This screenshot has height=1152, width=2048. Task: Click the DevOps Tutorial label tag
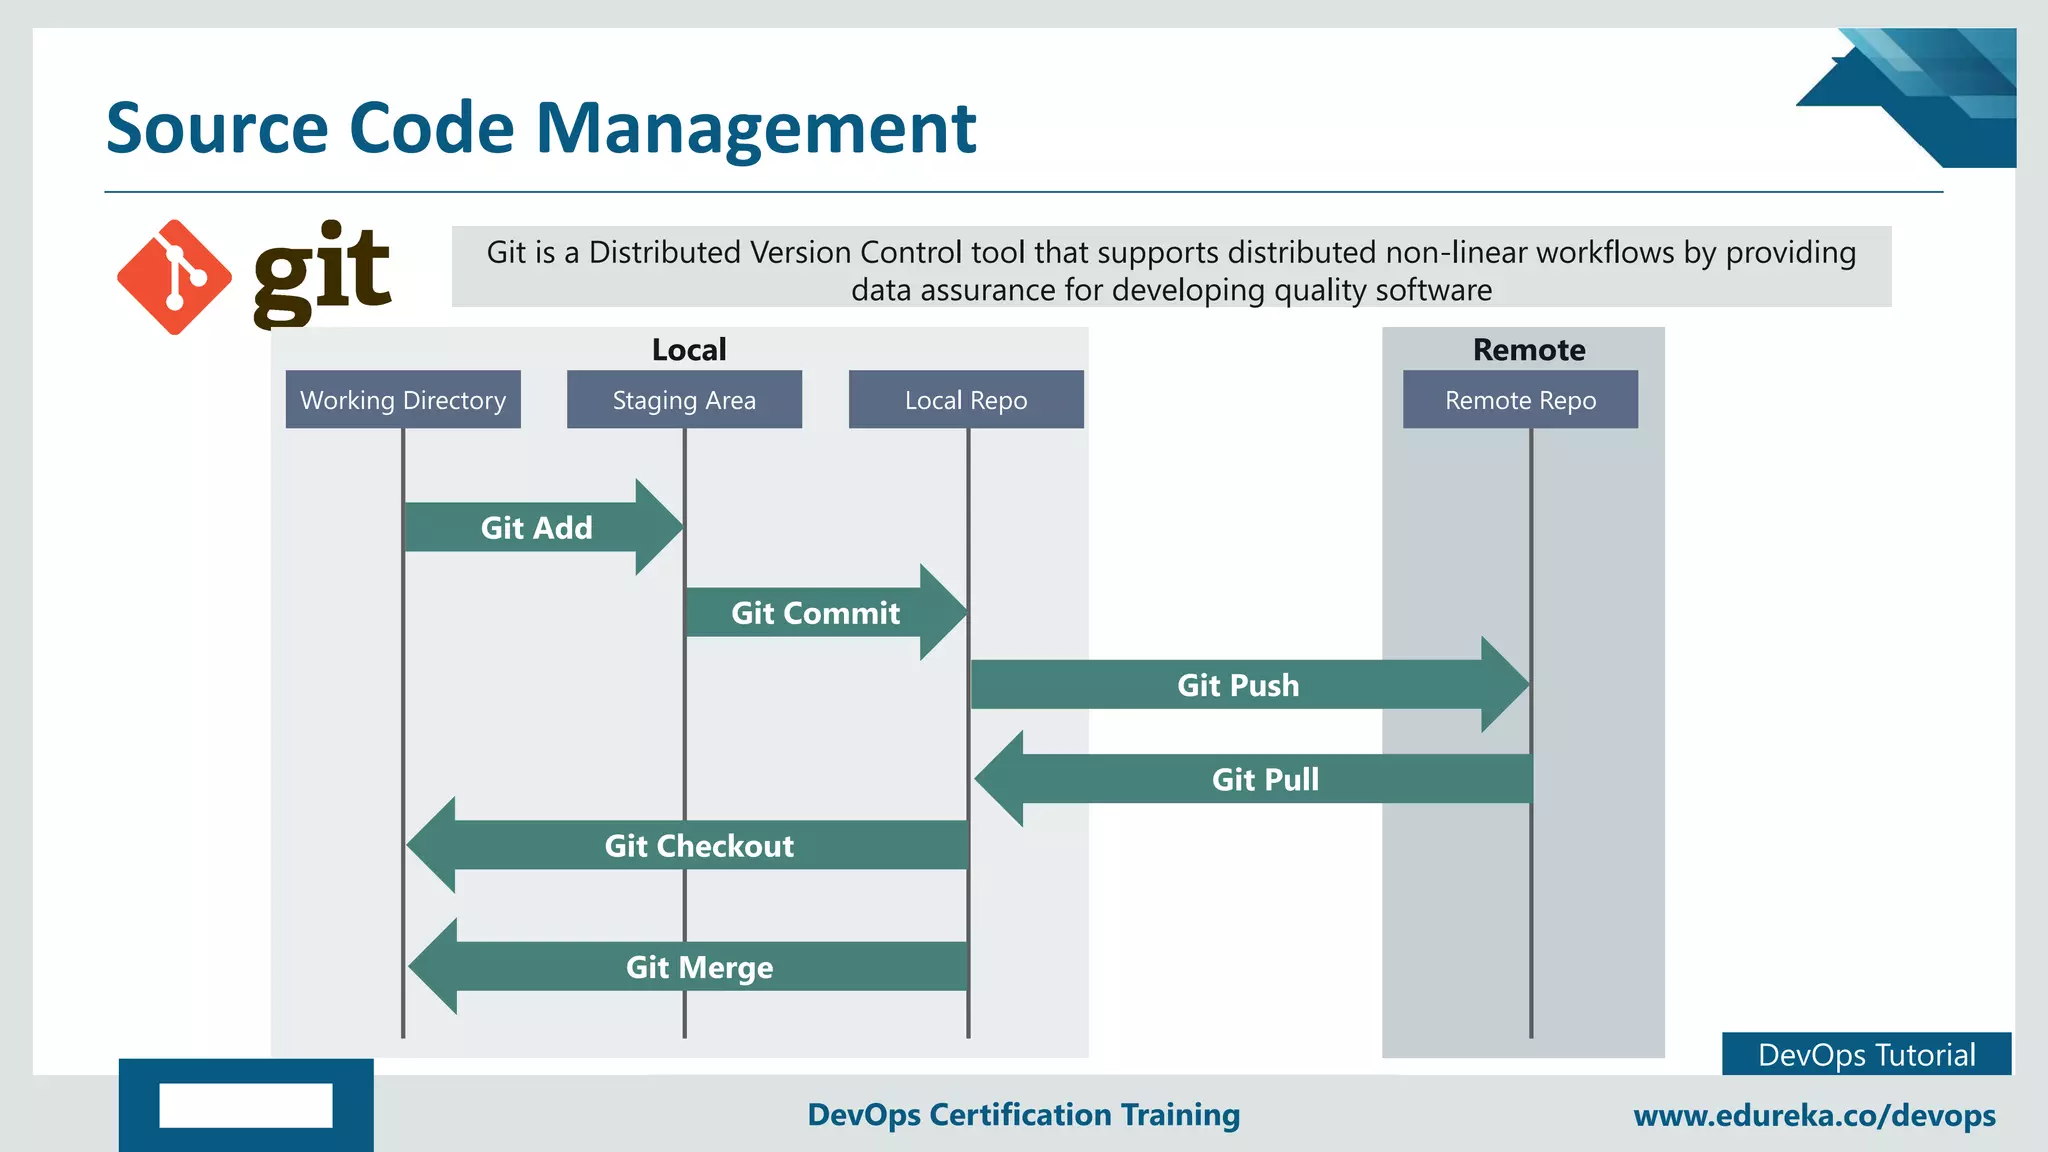pyautogui.click(x=1866, y=1055)
